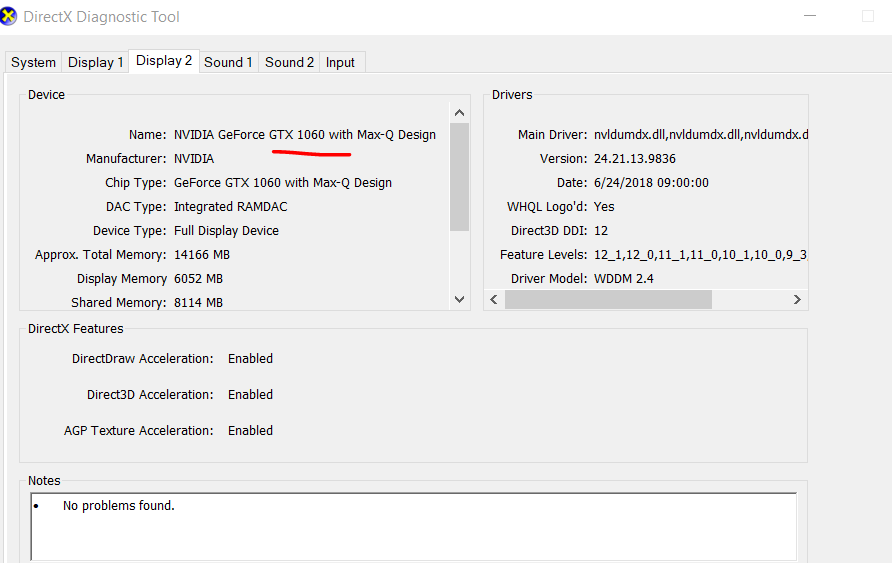Open the Display 1 tab
The height and width of the screenshot is (563, 892).
tap(96, 63)
